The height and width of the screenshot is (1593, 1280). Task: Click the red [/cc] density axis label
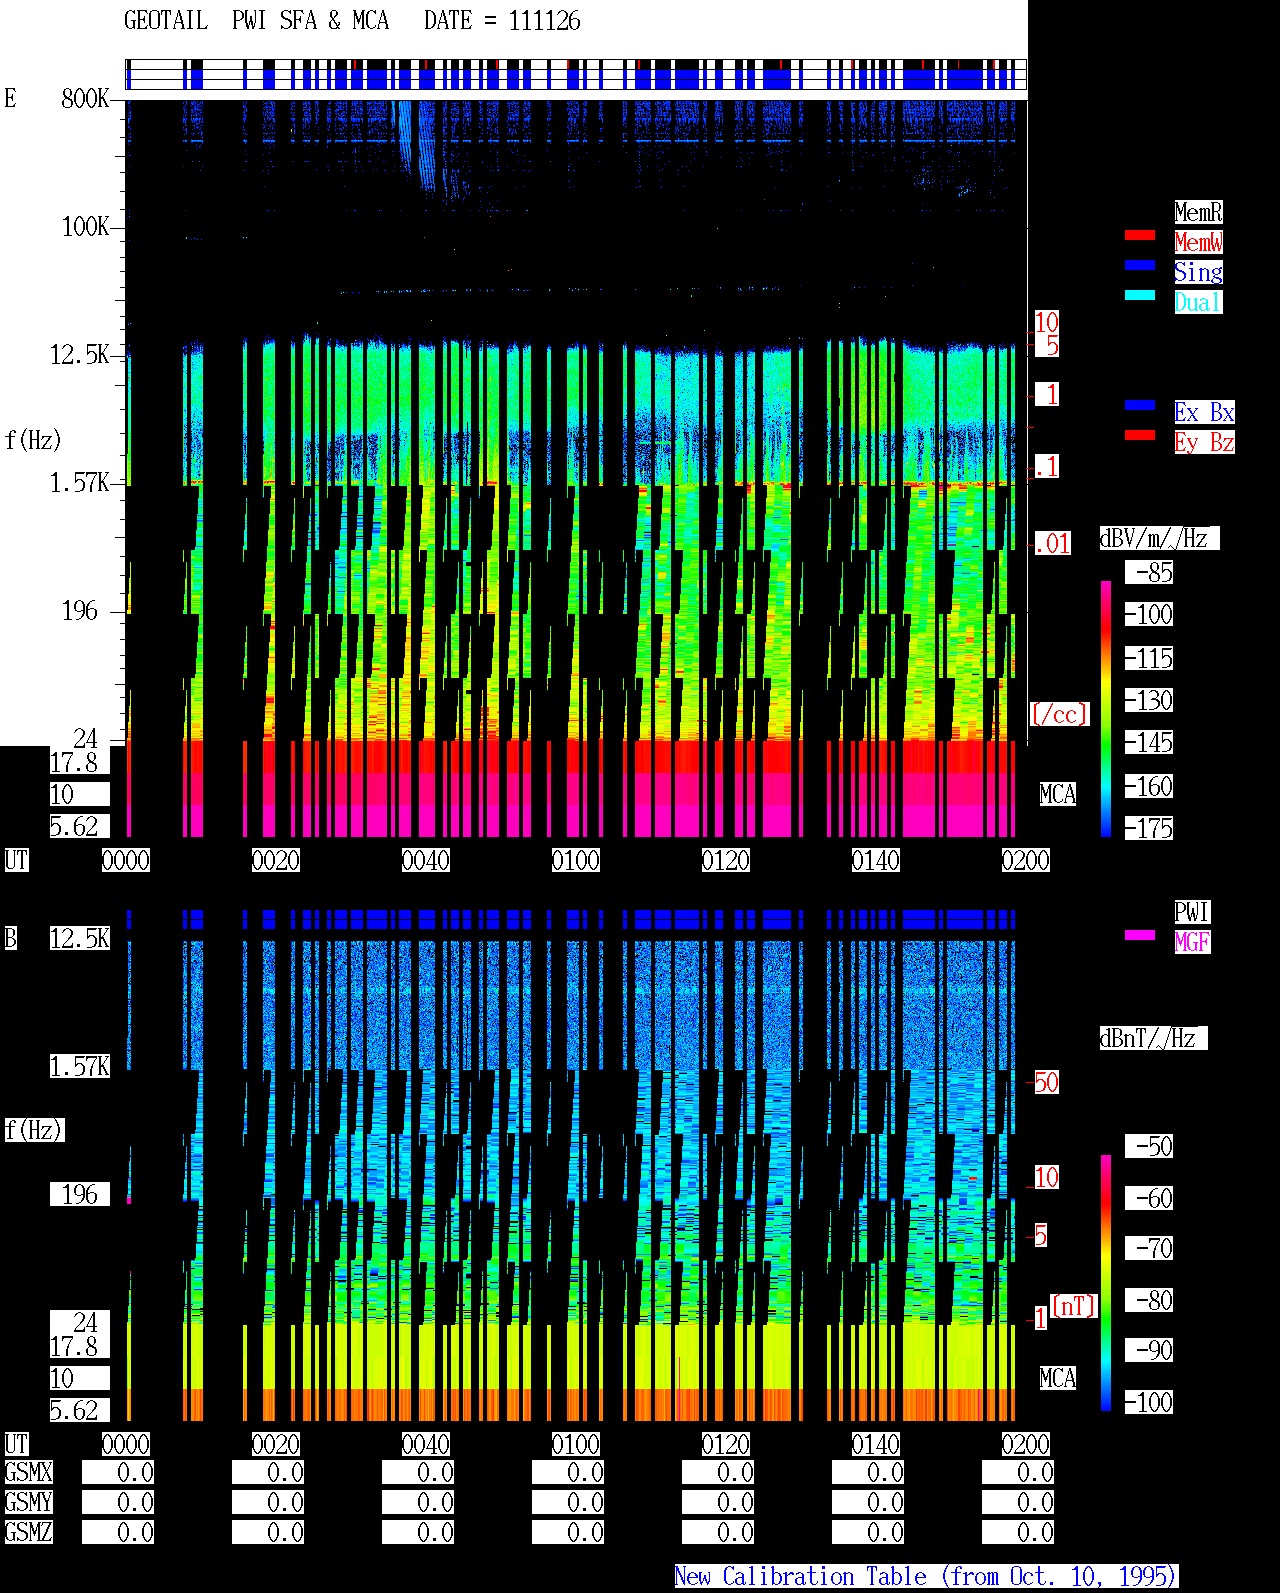(1059, 714)
